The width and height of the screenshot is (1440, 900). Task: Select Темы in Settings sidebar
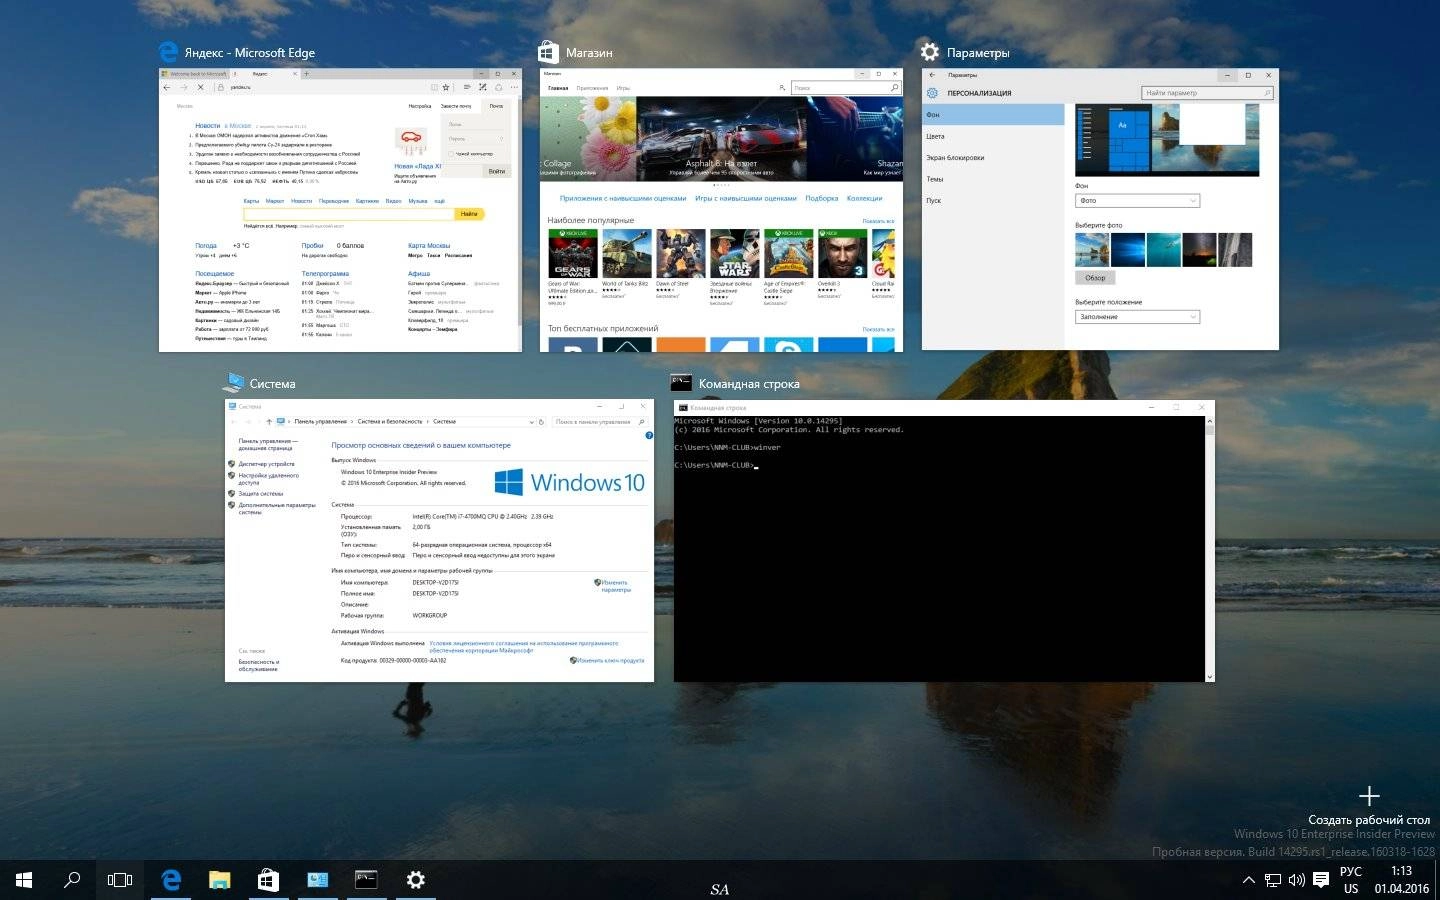pos(993,179)
